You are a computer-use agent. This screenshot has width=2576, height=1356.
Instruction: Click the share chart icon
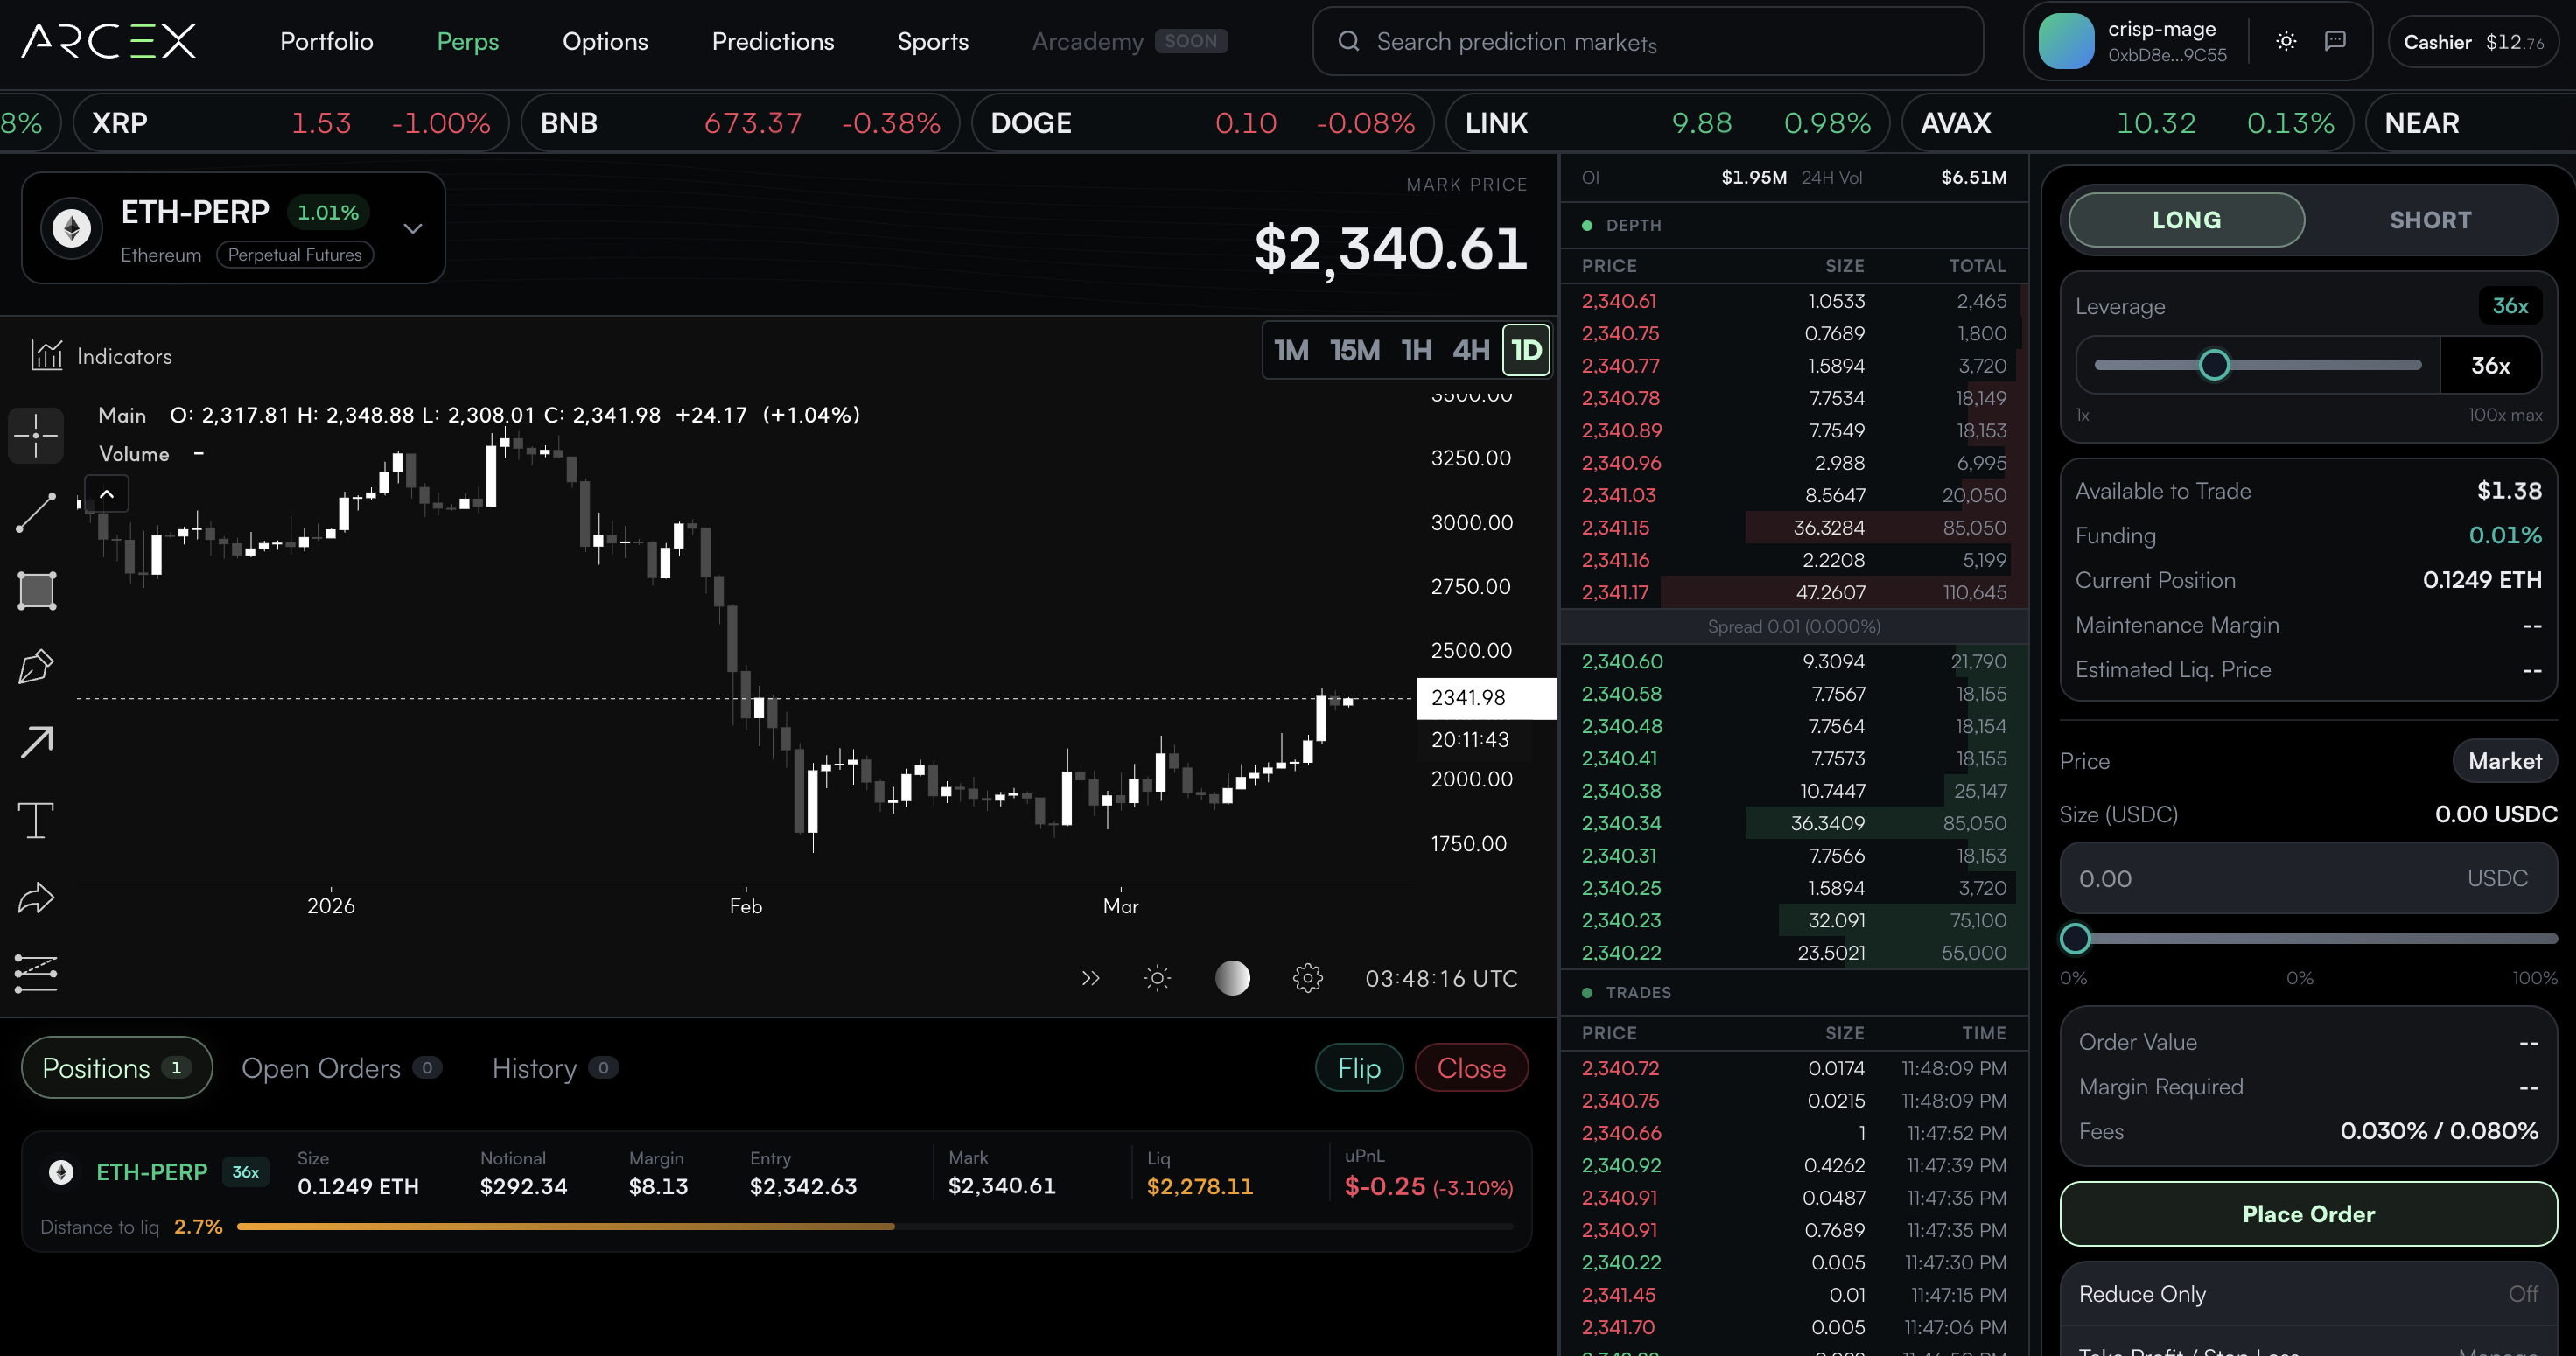coord(36,898)
